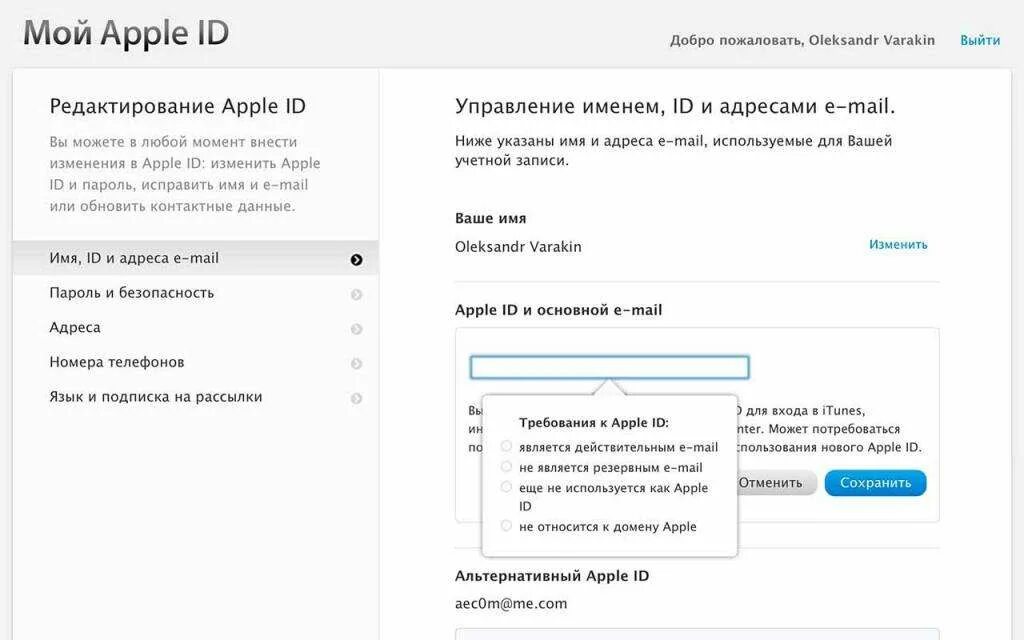Open Язык и подписка на рассылки section

pyautogui.click(x=195, y=396)
